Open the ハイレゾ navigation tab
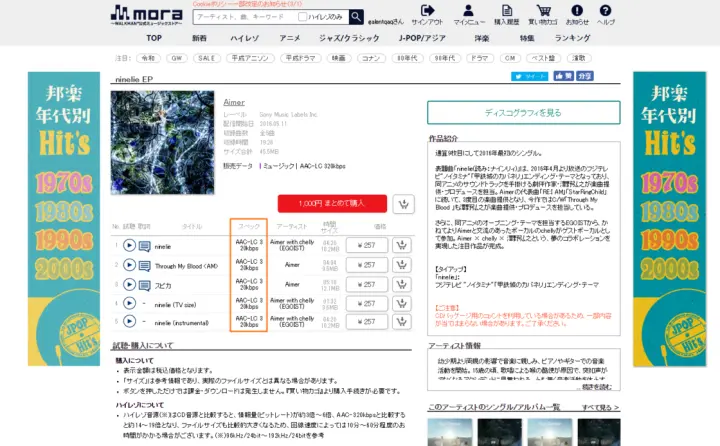Screen dimensions: 720x446 [x=244, y=38]
